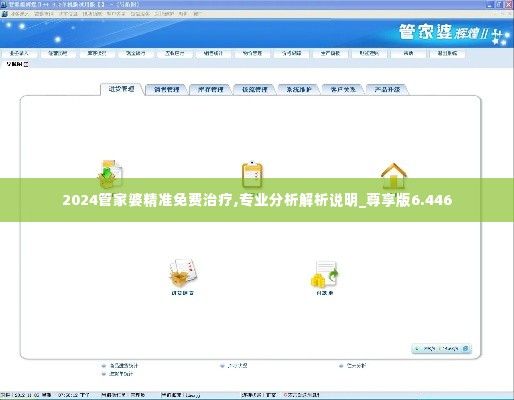This screenshot has width=514, height=400.
Task: Switch to the 库存管理 tab
Action: (211, 89)
